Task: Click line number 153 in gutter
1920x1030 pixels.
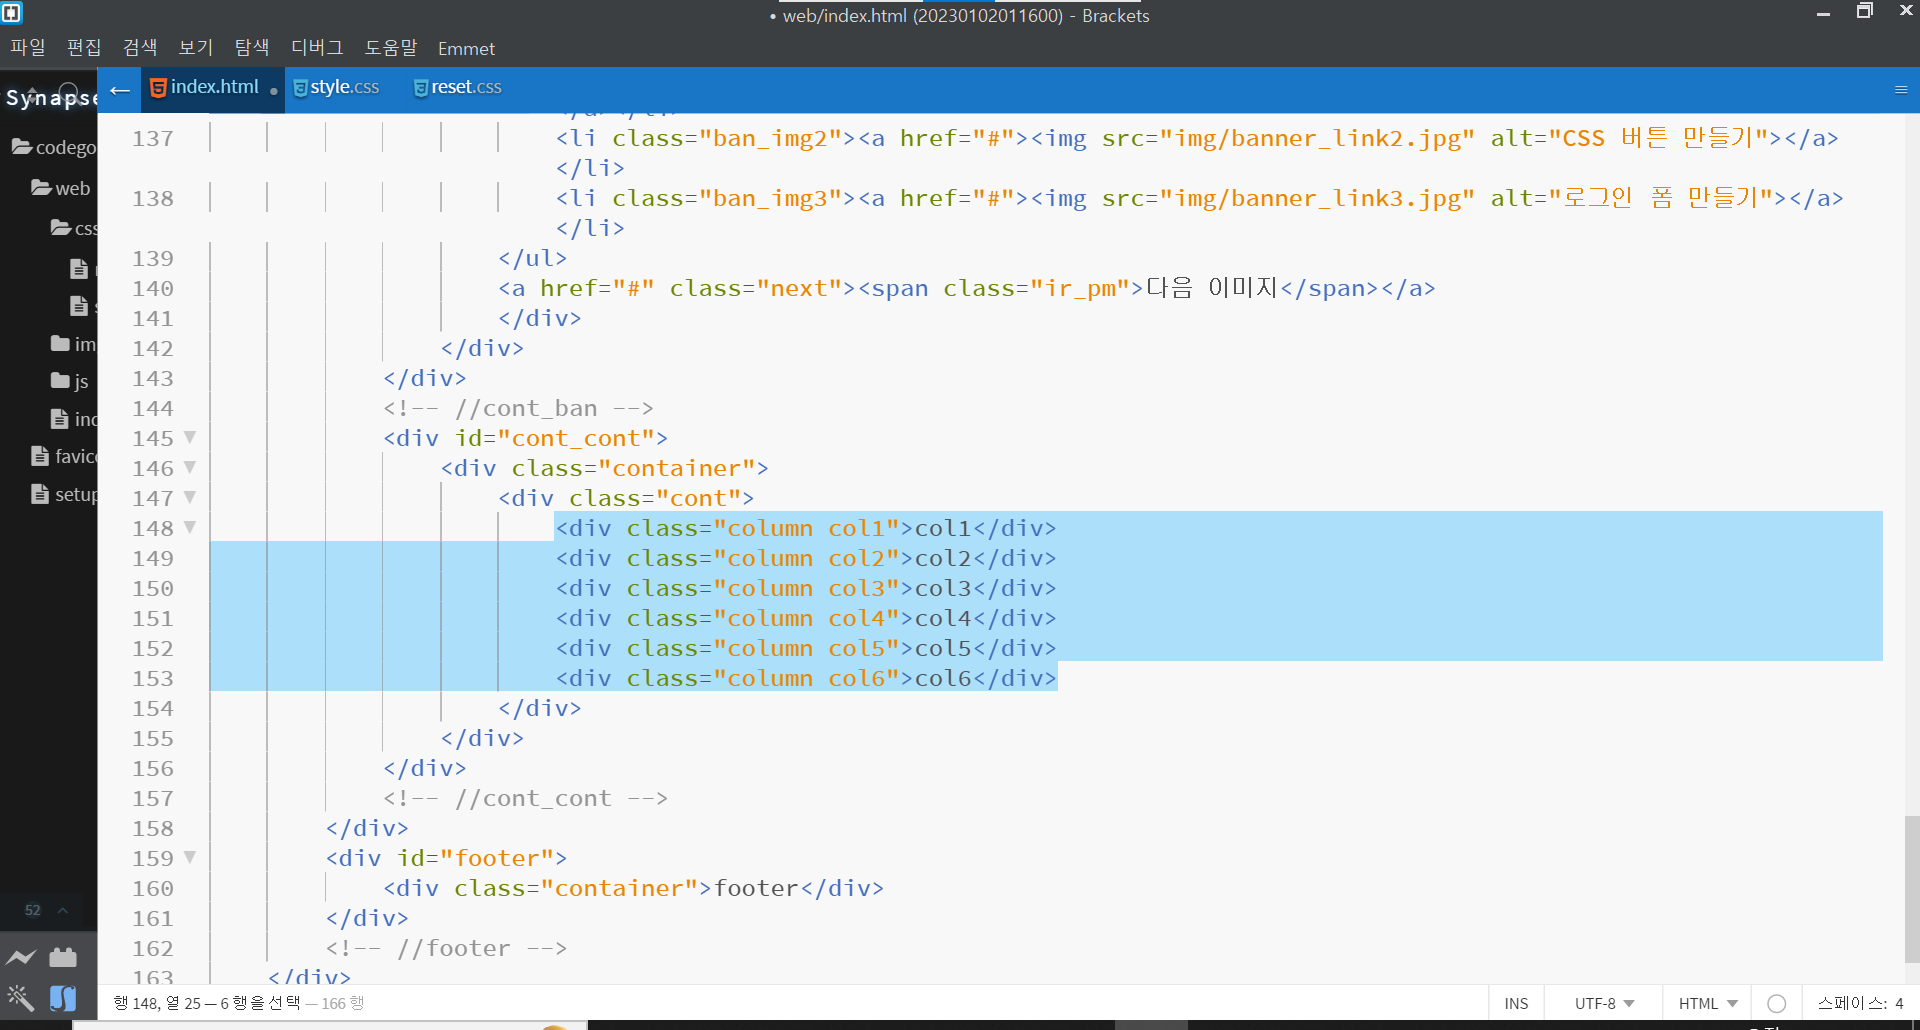Action: [x=153, y=678]
